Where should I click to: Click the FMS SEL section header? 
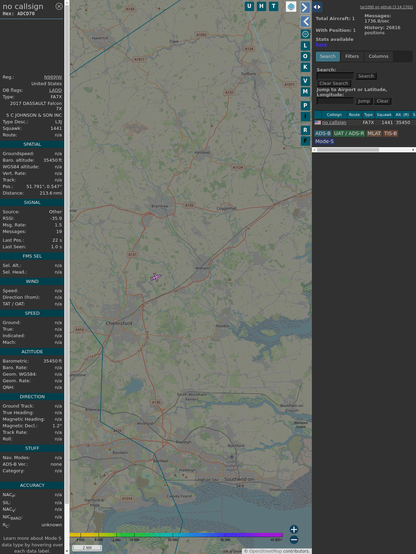(32, 256)
